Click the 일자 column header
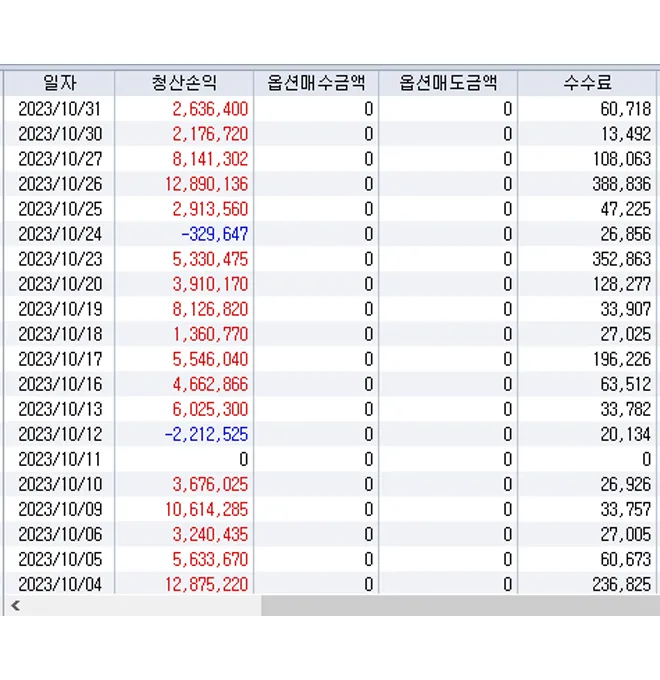Image resolution: width=660 pixels, height=680 pixels. 59,83
